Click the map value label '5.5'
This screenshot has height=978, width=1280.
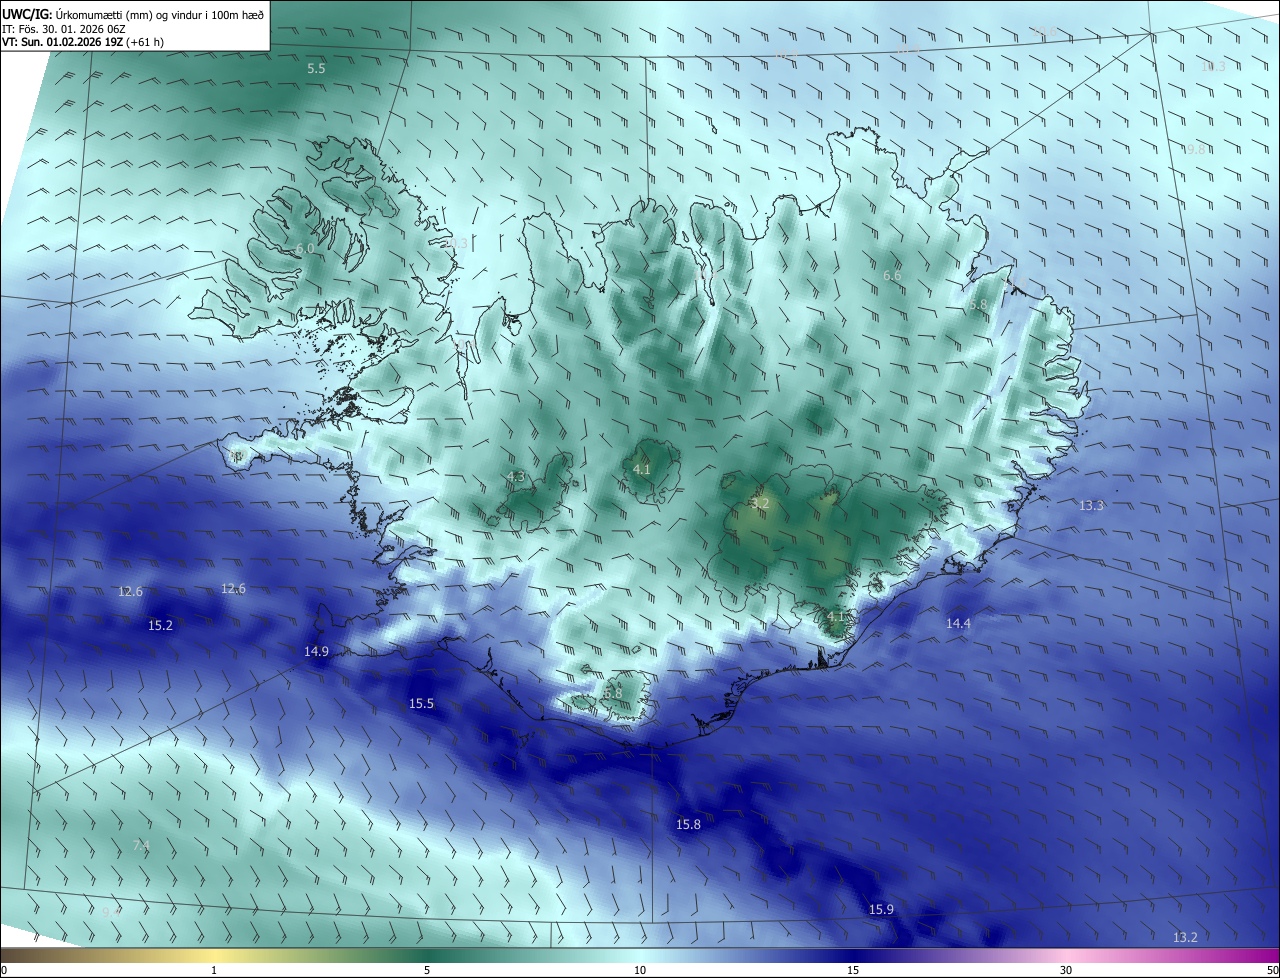(x=316, y=69)
